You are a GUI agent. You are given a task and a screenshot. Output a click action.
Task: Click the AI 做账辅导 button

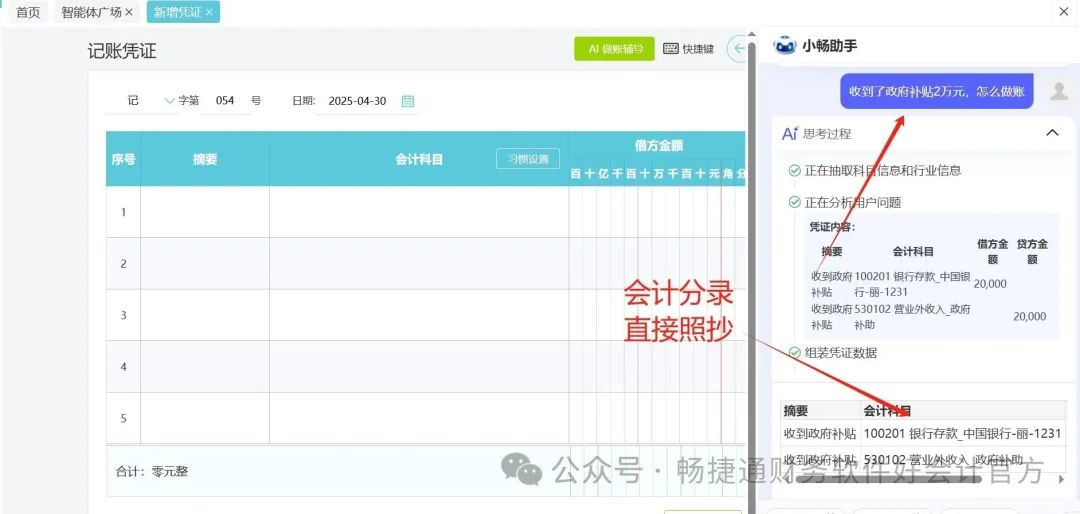[x=614, y=49]
